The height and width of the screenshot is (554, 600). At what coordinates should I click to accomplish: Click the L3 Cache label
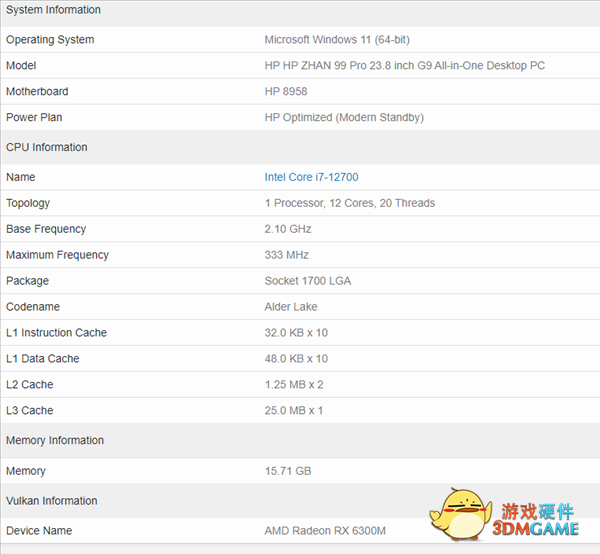click(x=29, y=411)
